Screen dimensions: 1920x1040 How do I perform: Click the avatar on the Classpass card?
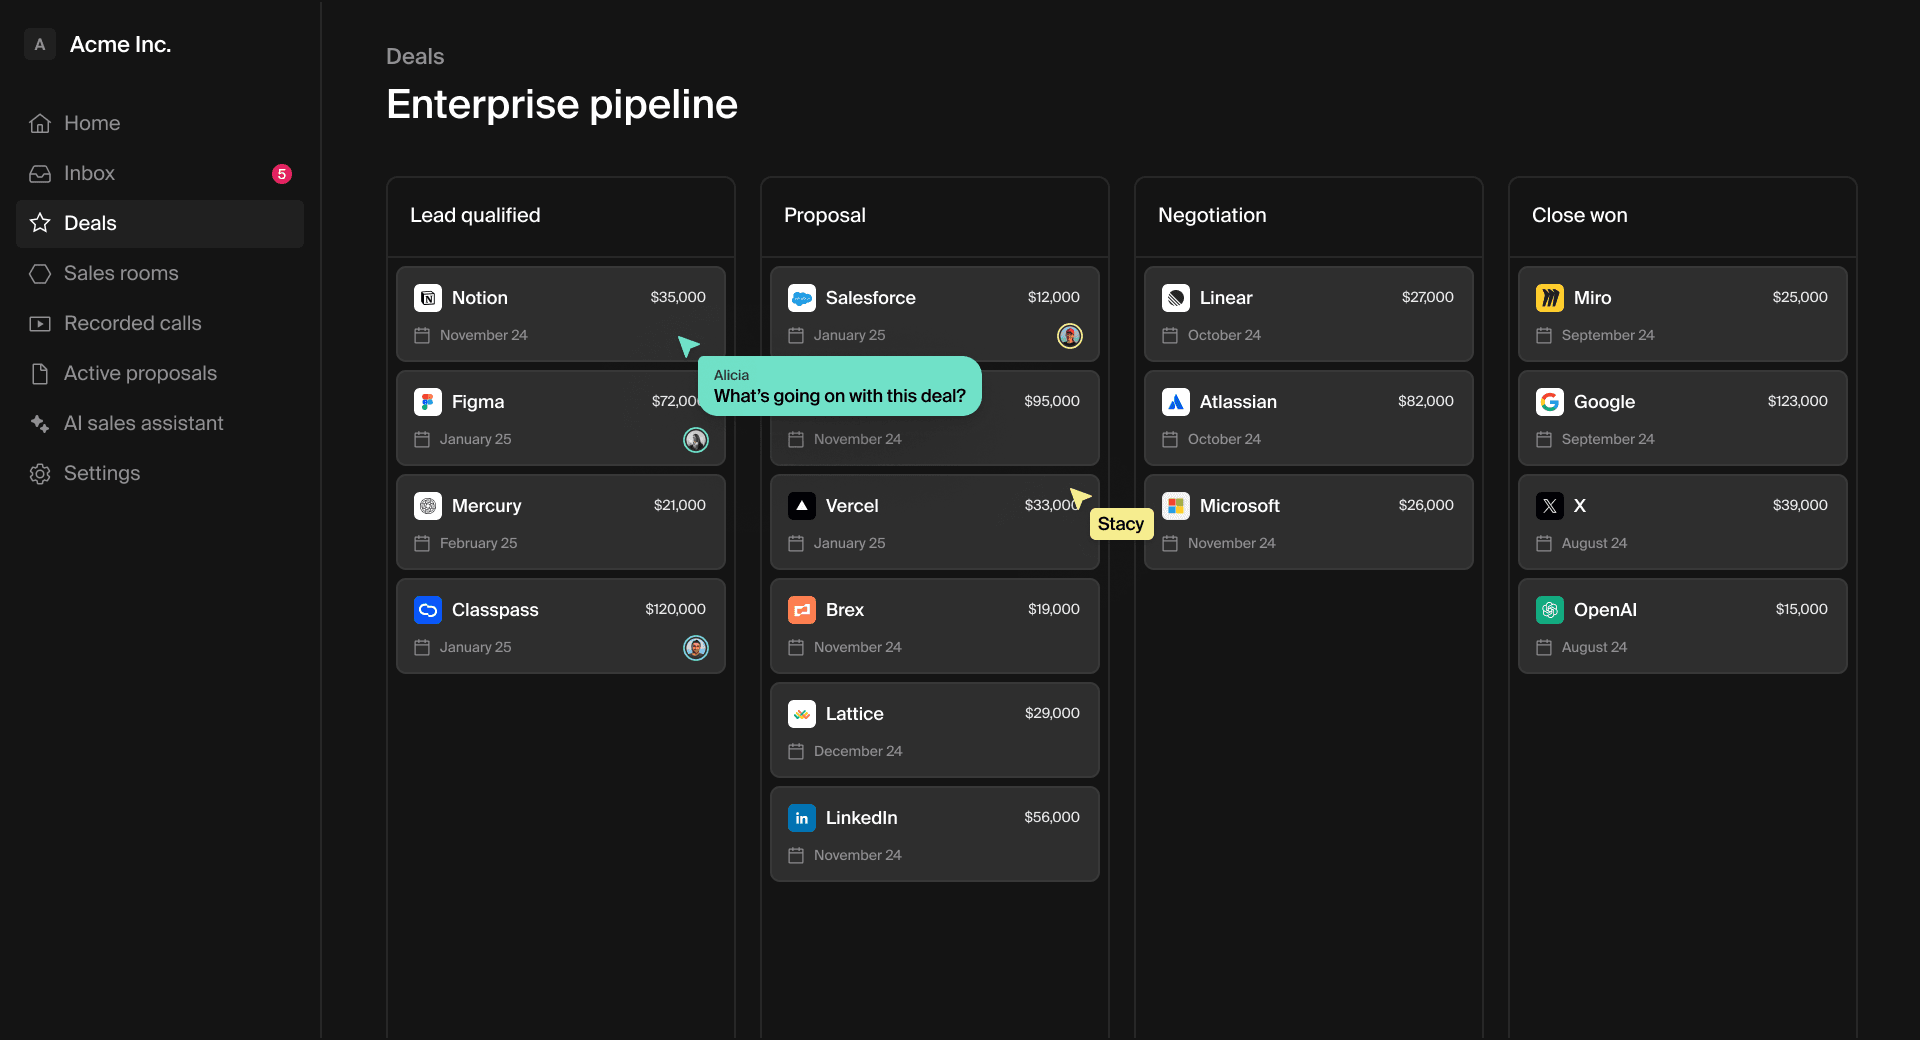point(696,647)
